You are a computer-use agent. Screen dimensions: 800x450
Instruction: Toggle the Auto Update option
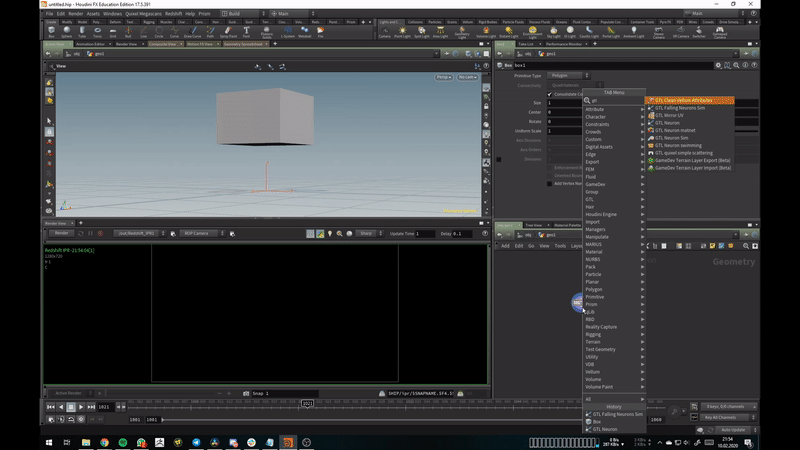click(733, 429)
